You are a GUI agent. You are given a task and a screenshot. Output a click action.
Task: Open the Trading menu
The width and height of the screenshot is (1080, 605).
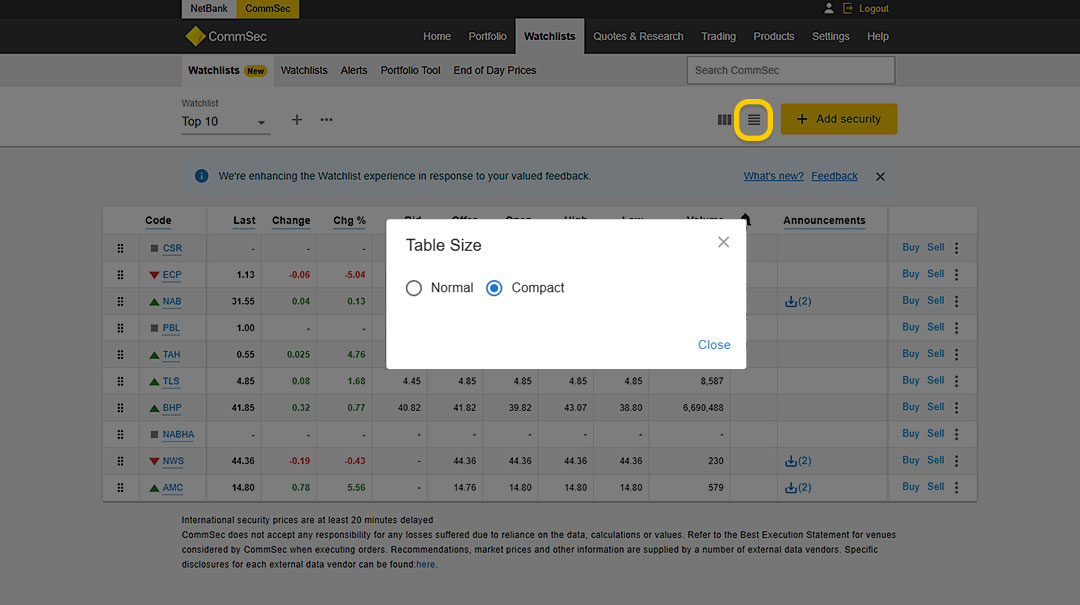tap(718, 37)
